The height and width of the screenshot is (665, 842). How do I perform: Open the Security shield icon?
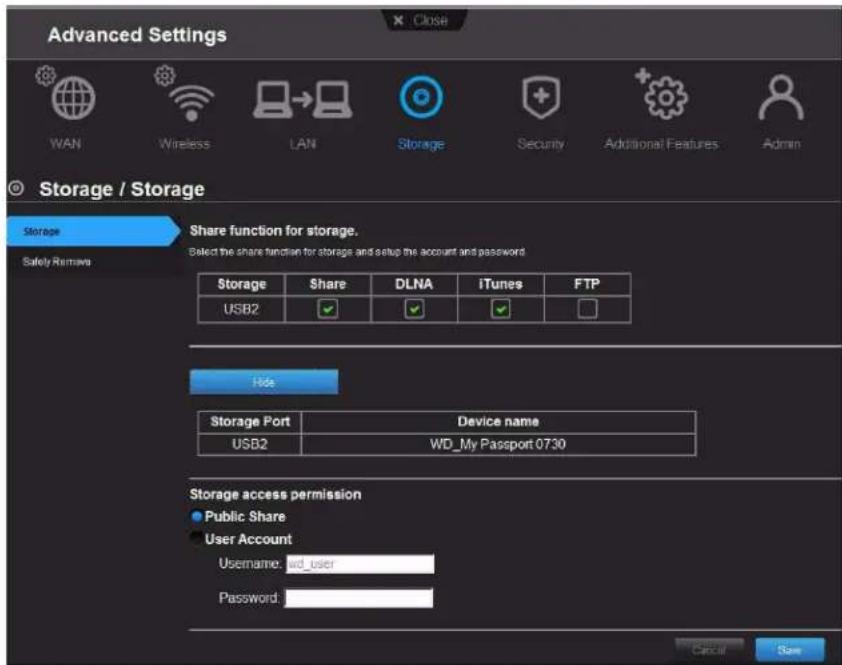(x=541, y=97)
